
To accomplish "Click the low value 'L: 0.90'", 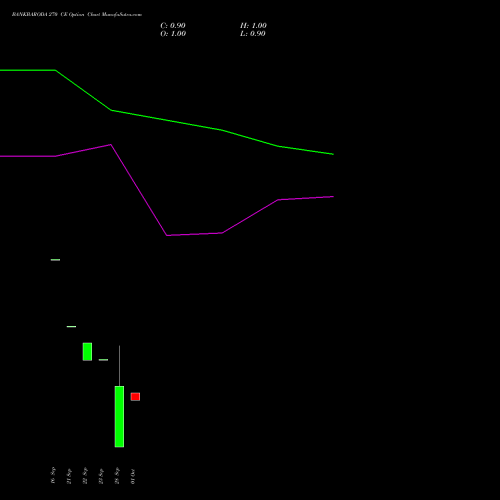I will 253,34.
